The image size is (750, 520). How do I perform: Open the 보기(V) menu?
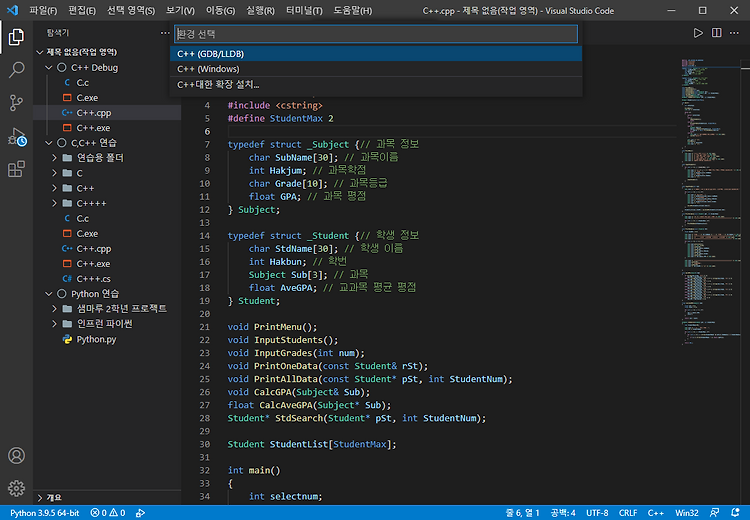coord(180,11)
